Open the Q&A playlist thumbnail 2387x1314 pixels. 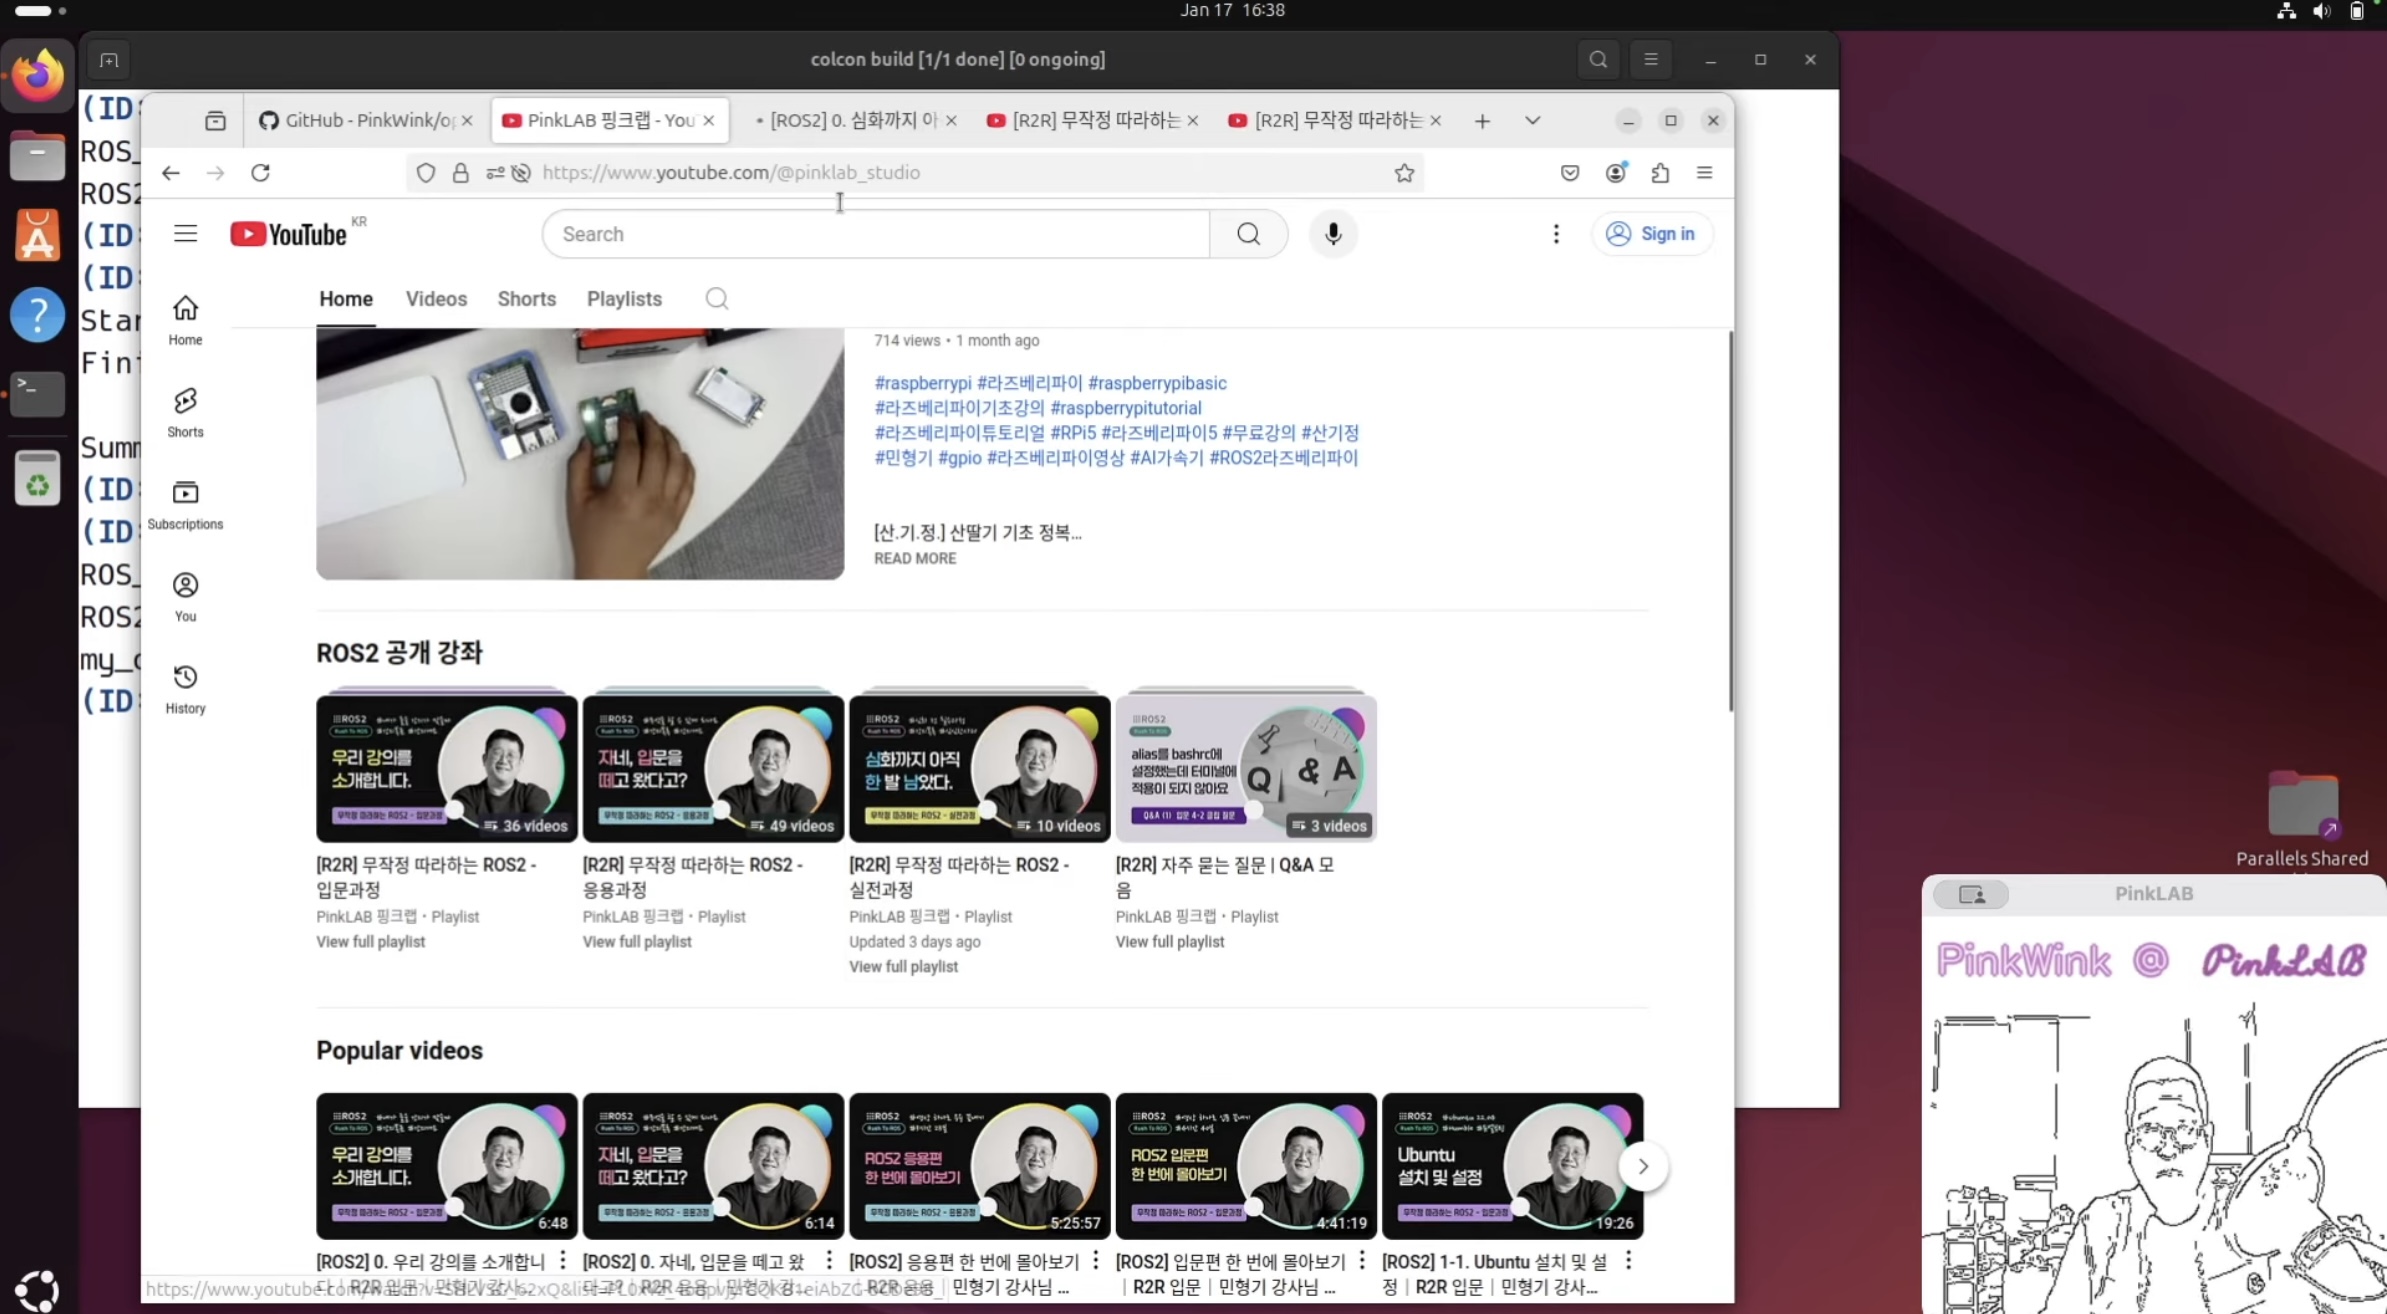(x=1245, y=768)
